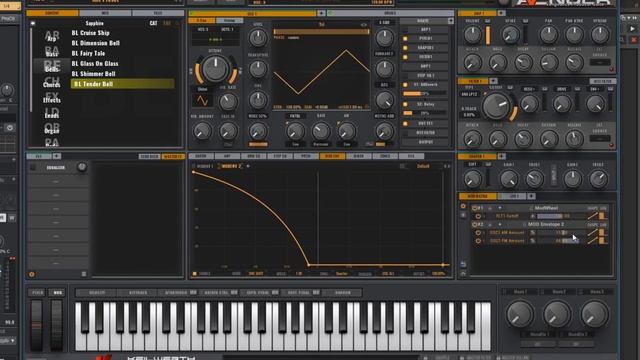
Task: Select the BL Cruise Ship preset
Action: point(90,33)
